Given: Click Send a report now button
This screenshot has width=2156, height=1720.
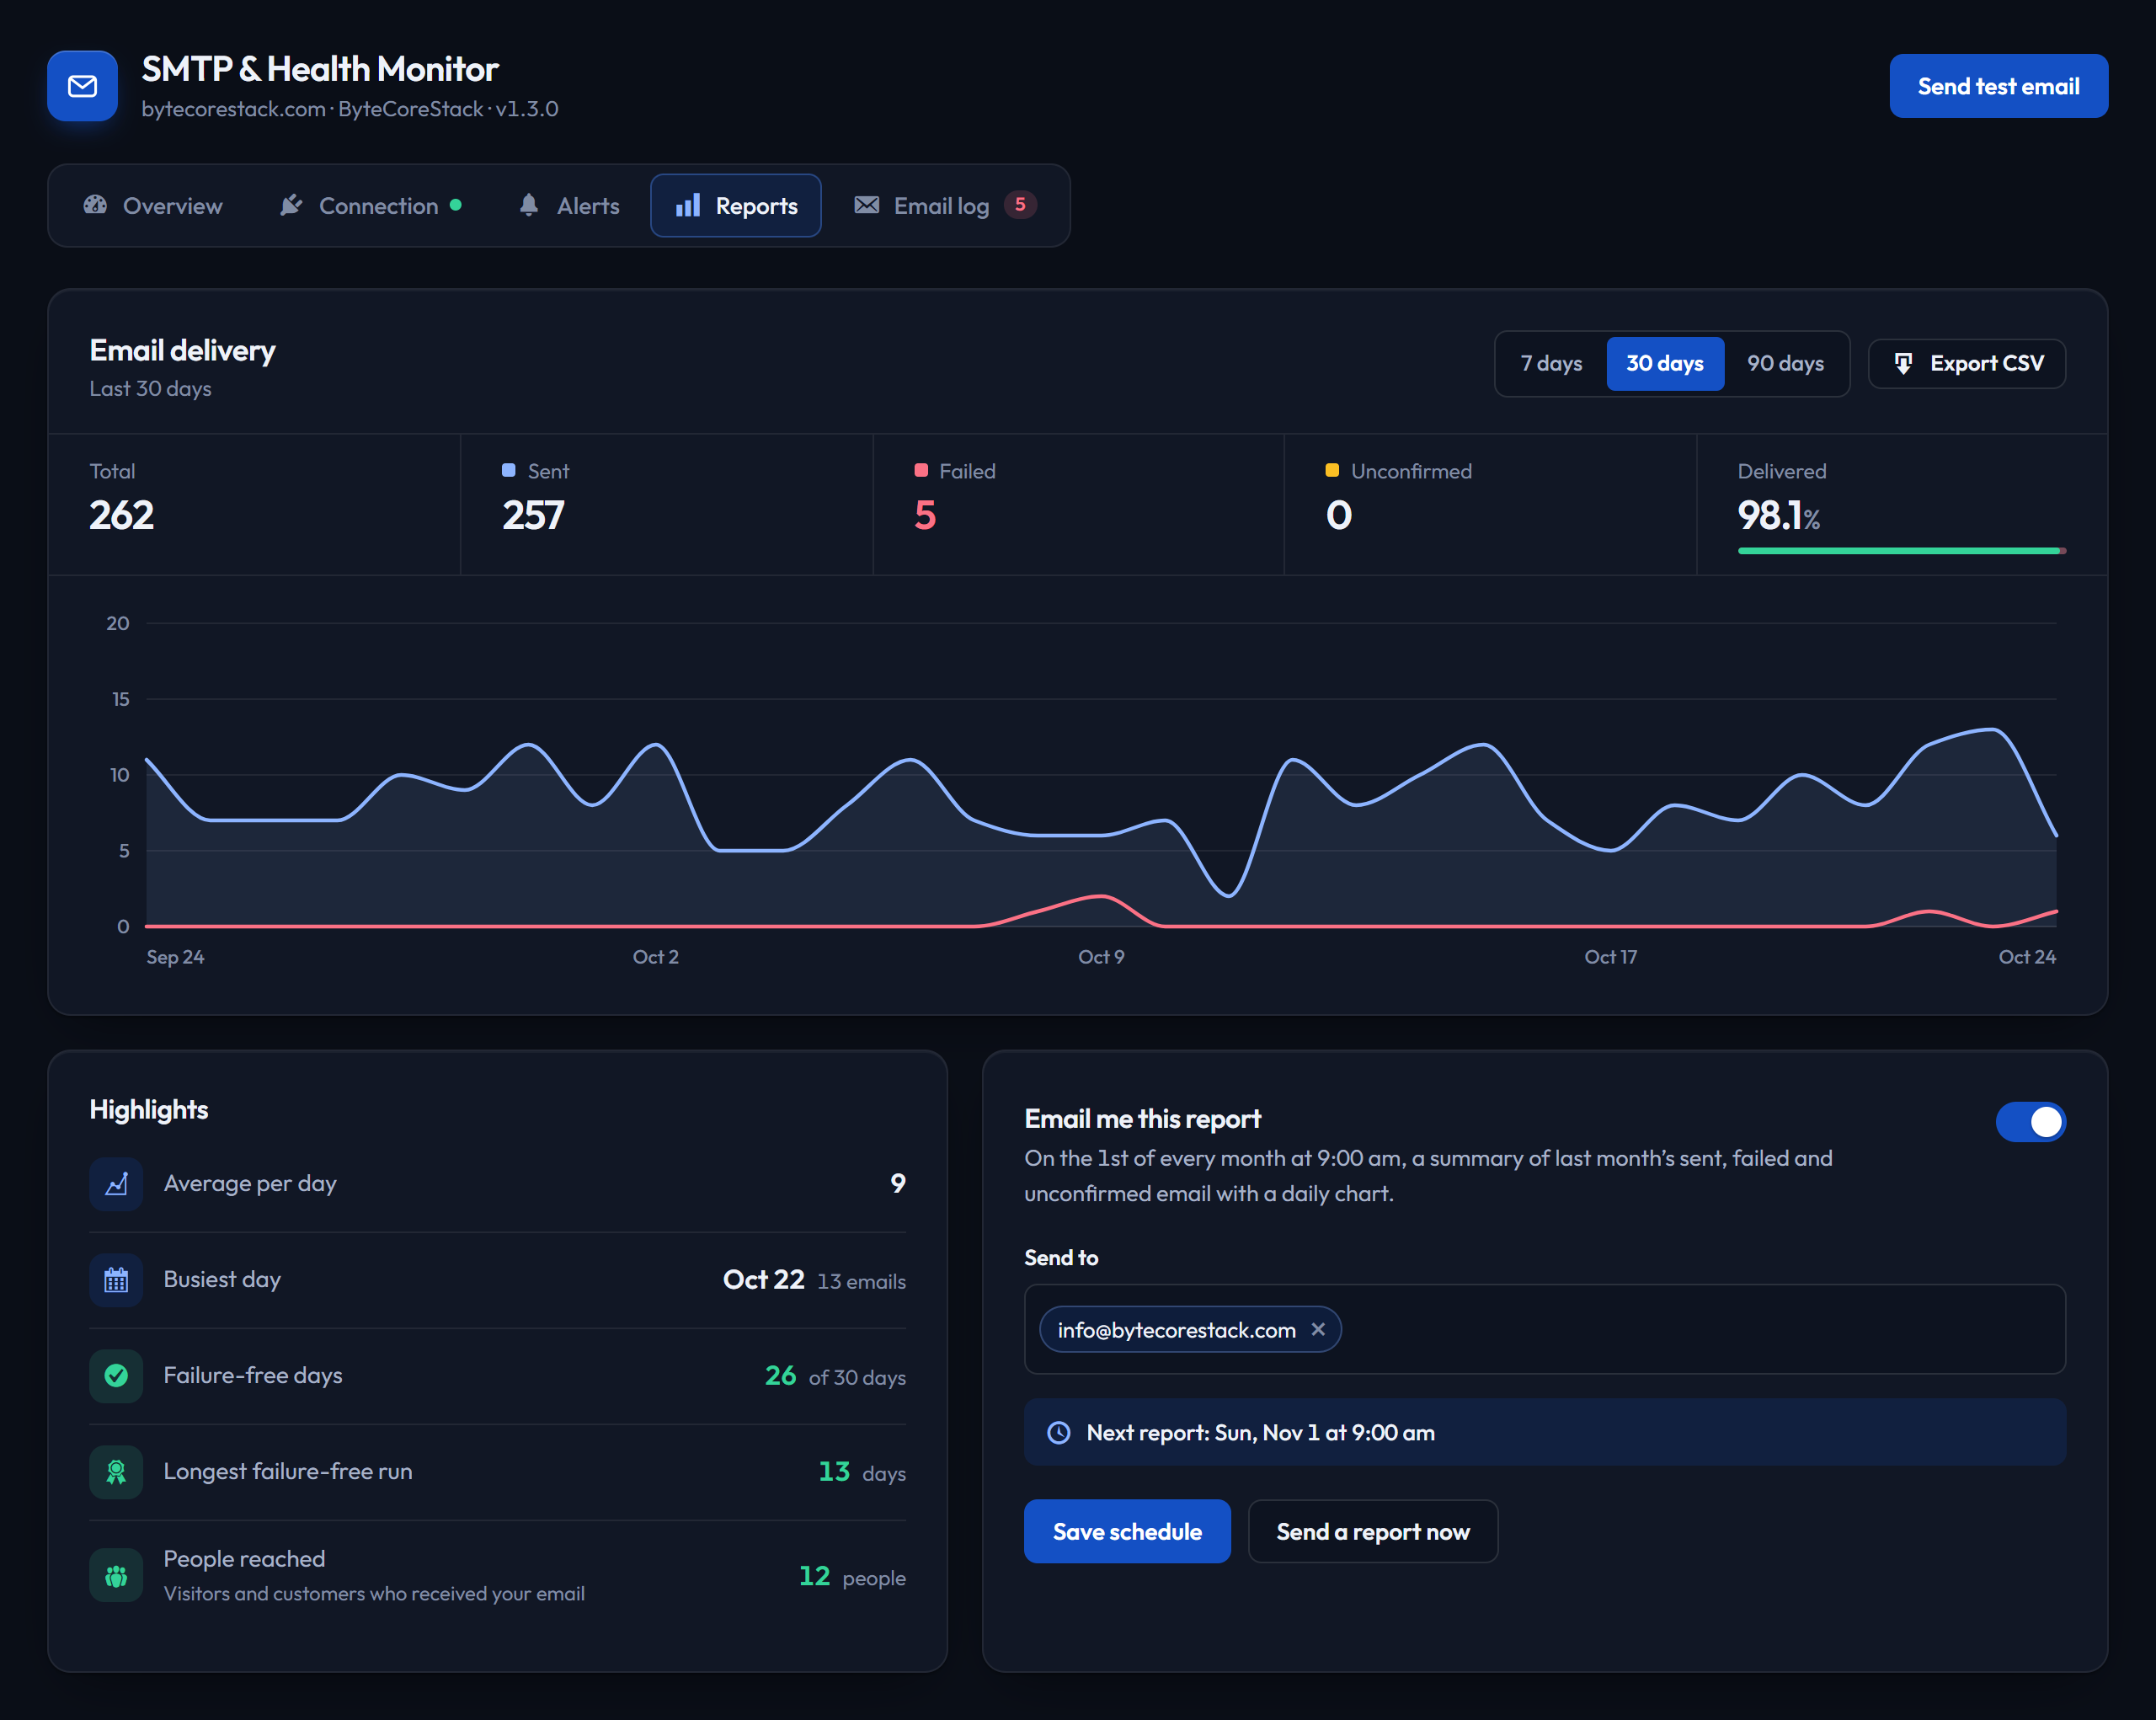Looking at the screenshot, I should click(1373, 1531).
